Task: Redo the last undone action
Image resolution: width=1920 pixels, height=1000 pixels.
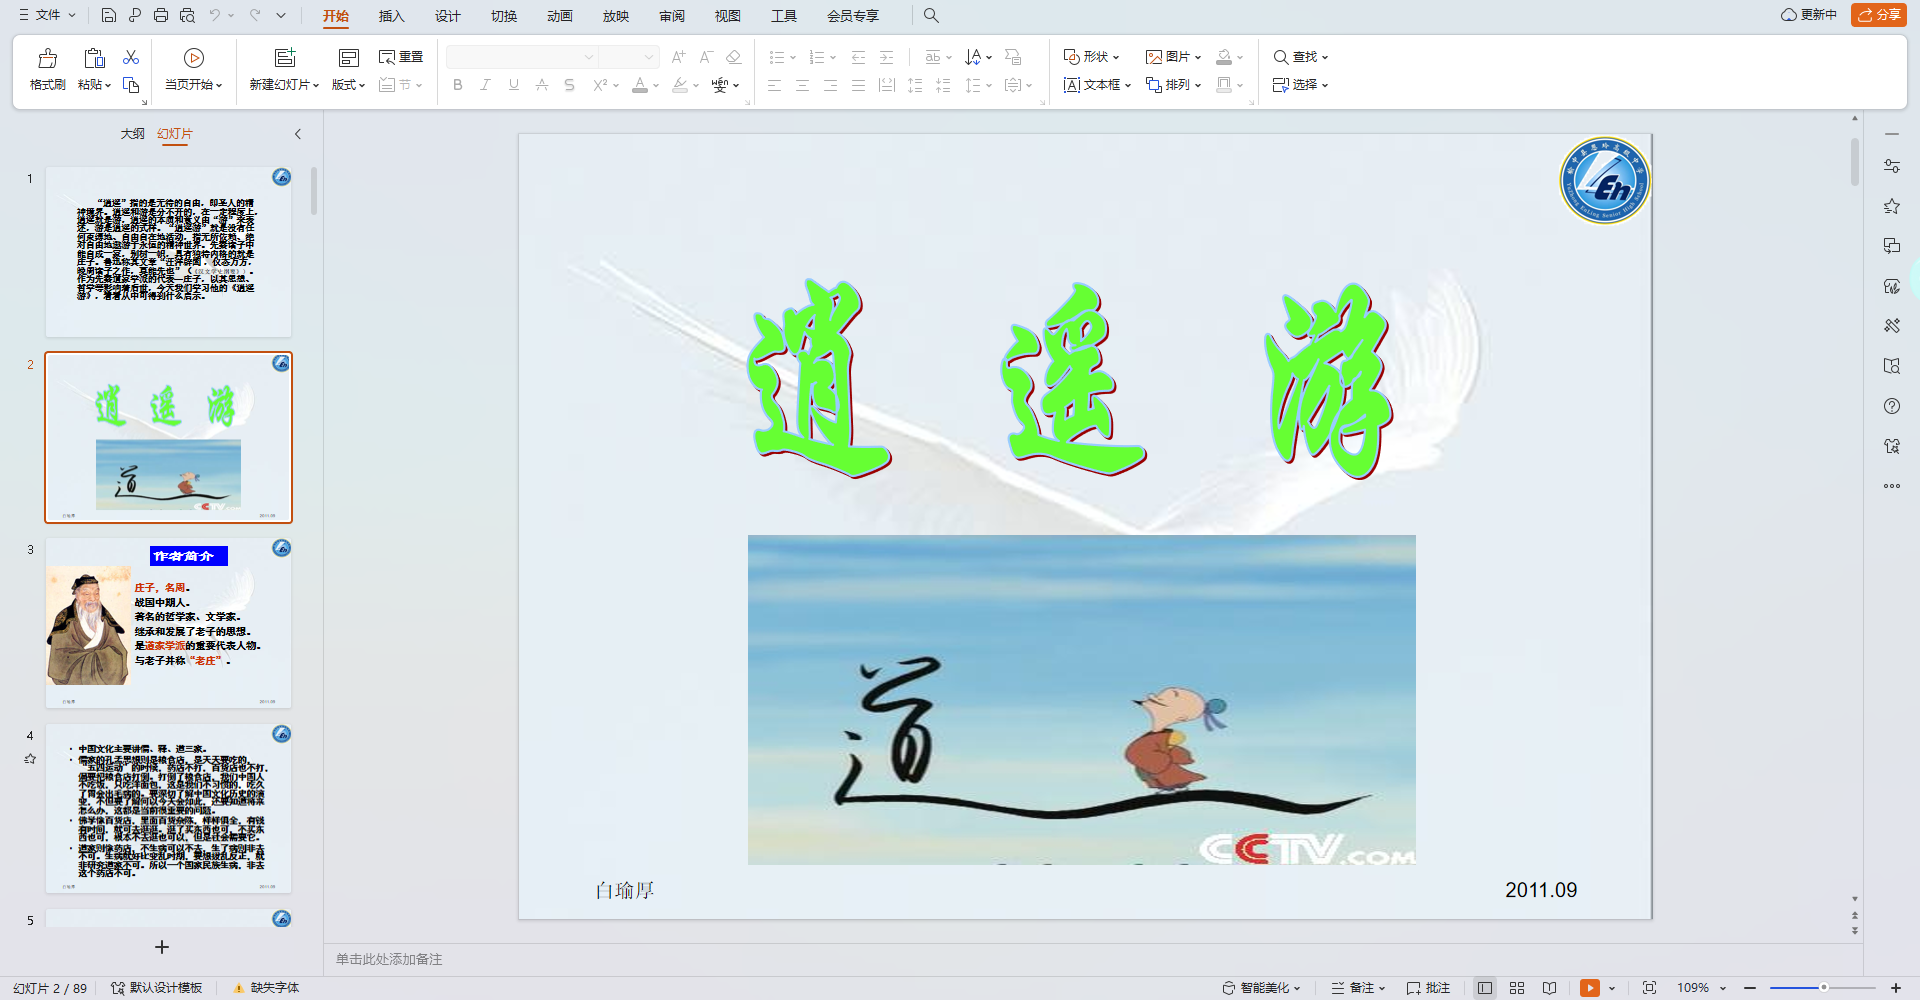Action: coord(255,15)
